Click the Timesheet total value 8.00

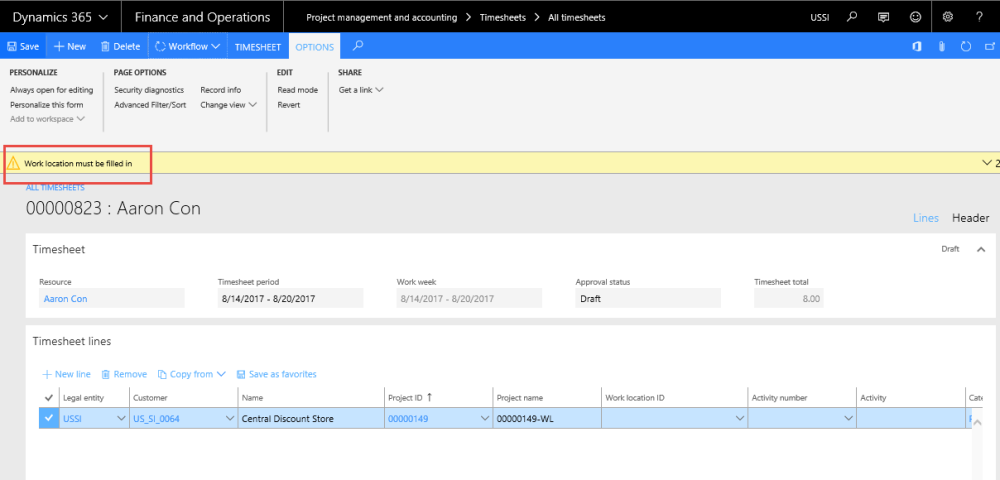(789, 298)
